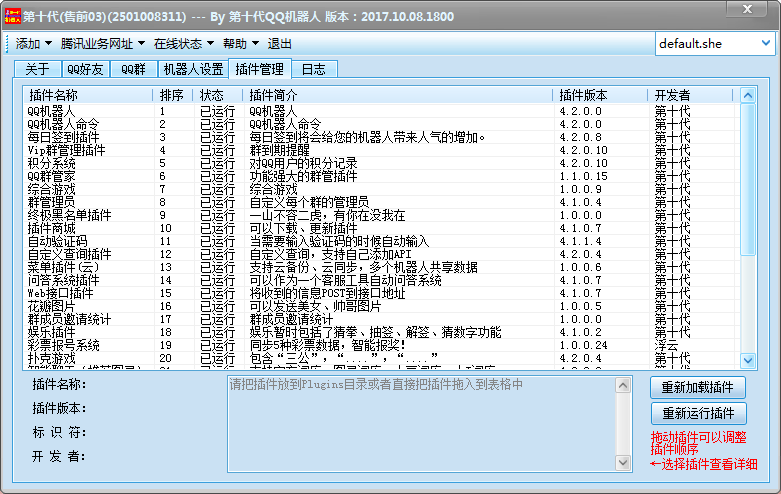Click the 状态 column header

tap(218, 95)
